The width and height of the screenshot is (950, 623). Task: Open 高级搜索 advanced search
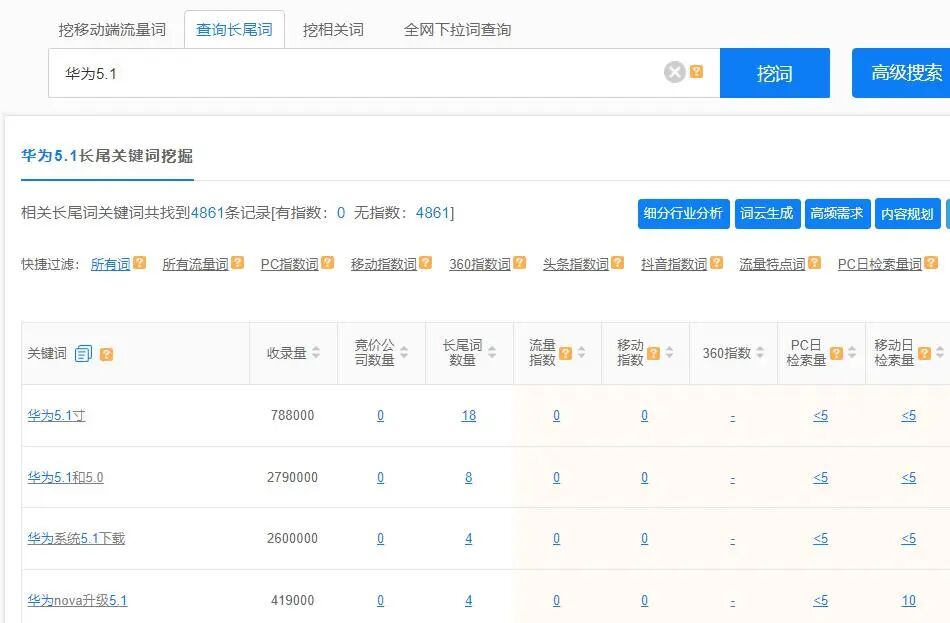point(901,73)
